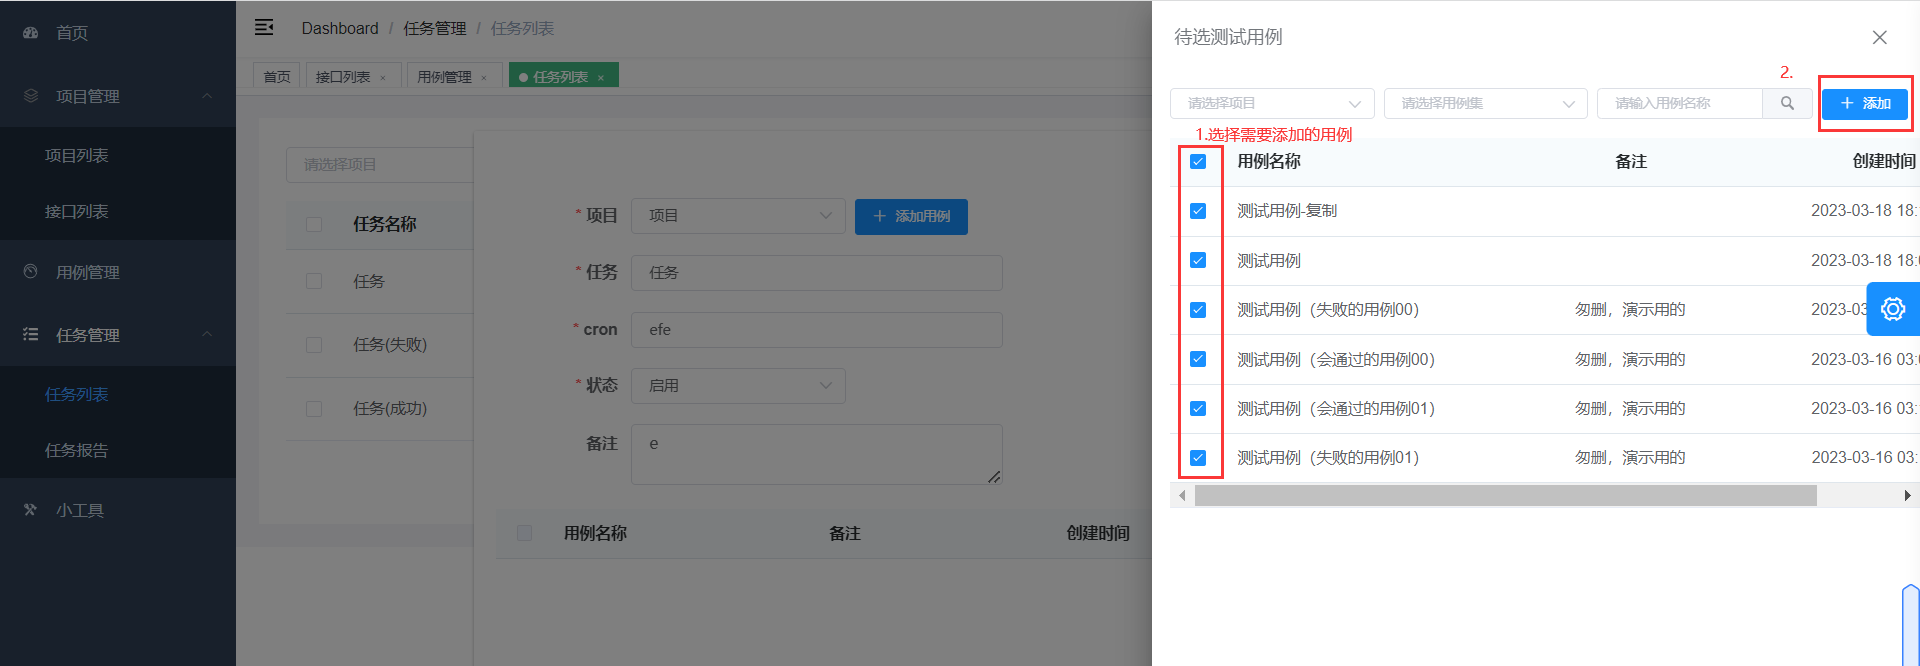Collapse the 任务管理 sidebar section
This screenshot has height=666, width=1920.
pos(207,334)
